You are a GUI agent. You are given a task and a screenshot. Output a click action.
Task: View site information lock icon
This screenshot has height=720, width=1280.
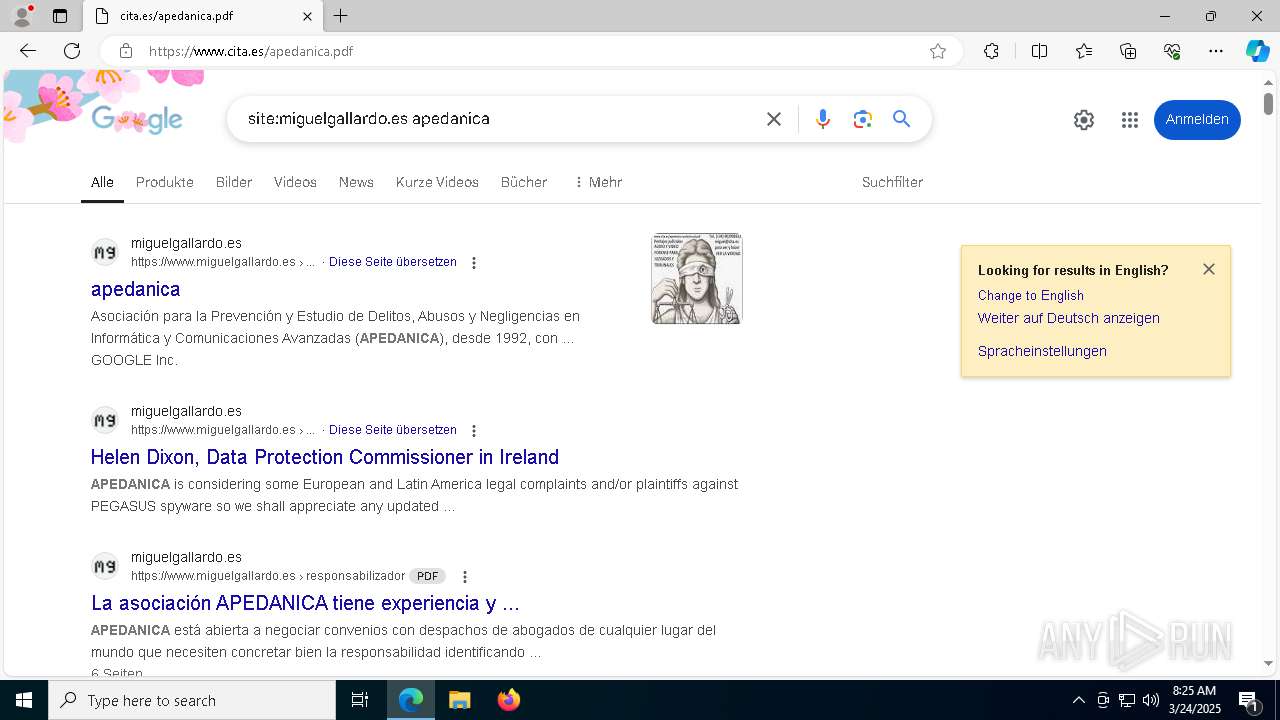pyautogui.click(x=126, y=51)
